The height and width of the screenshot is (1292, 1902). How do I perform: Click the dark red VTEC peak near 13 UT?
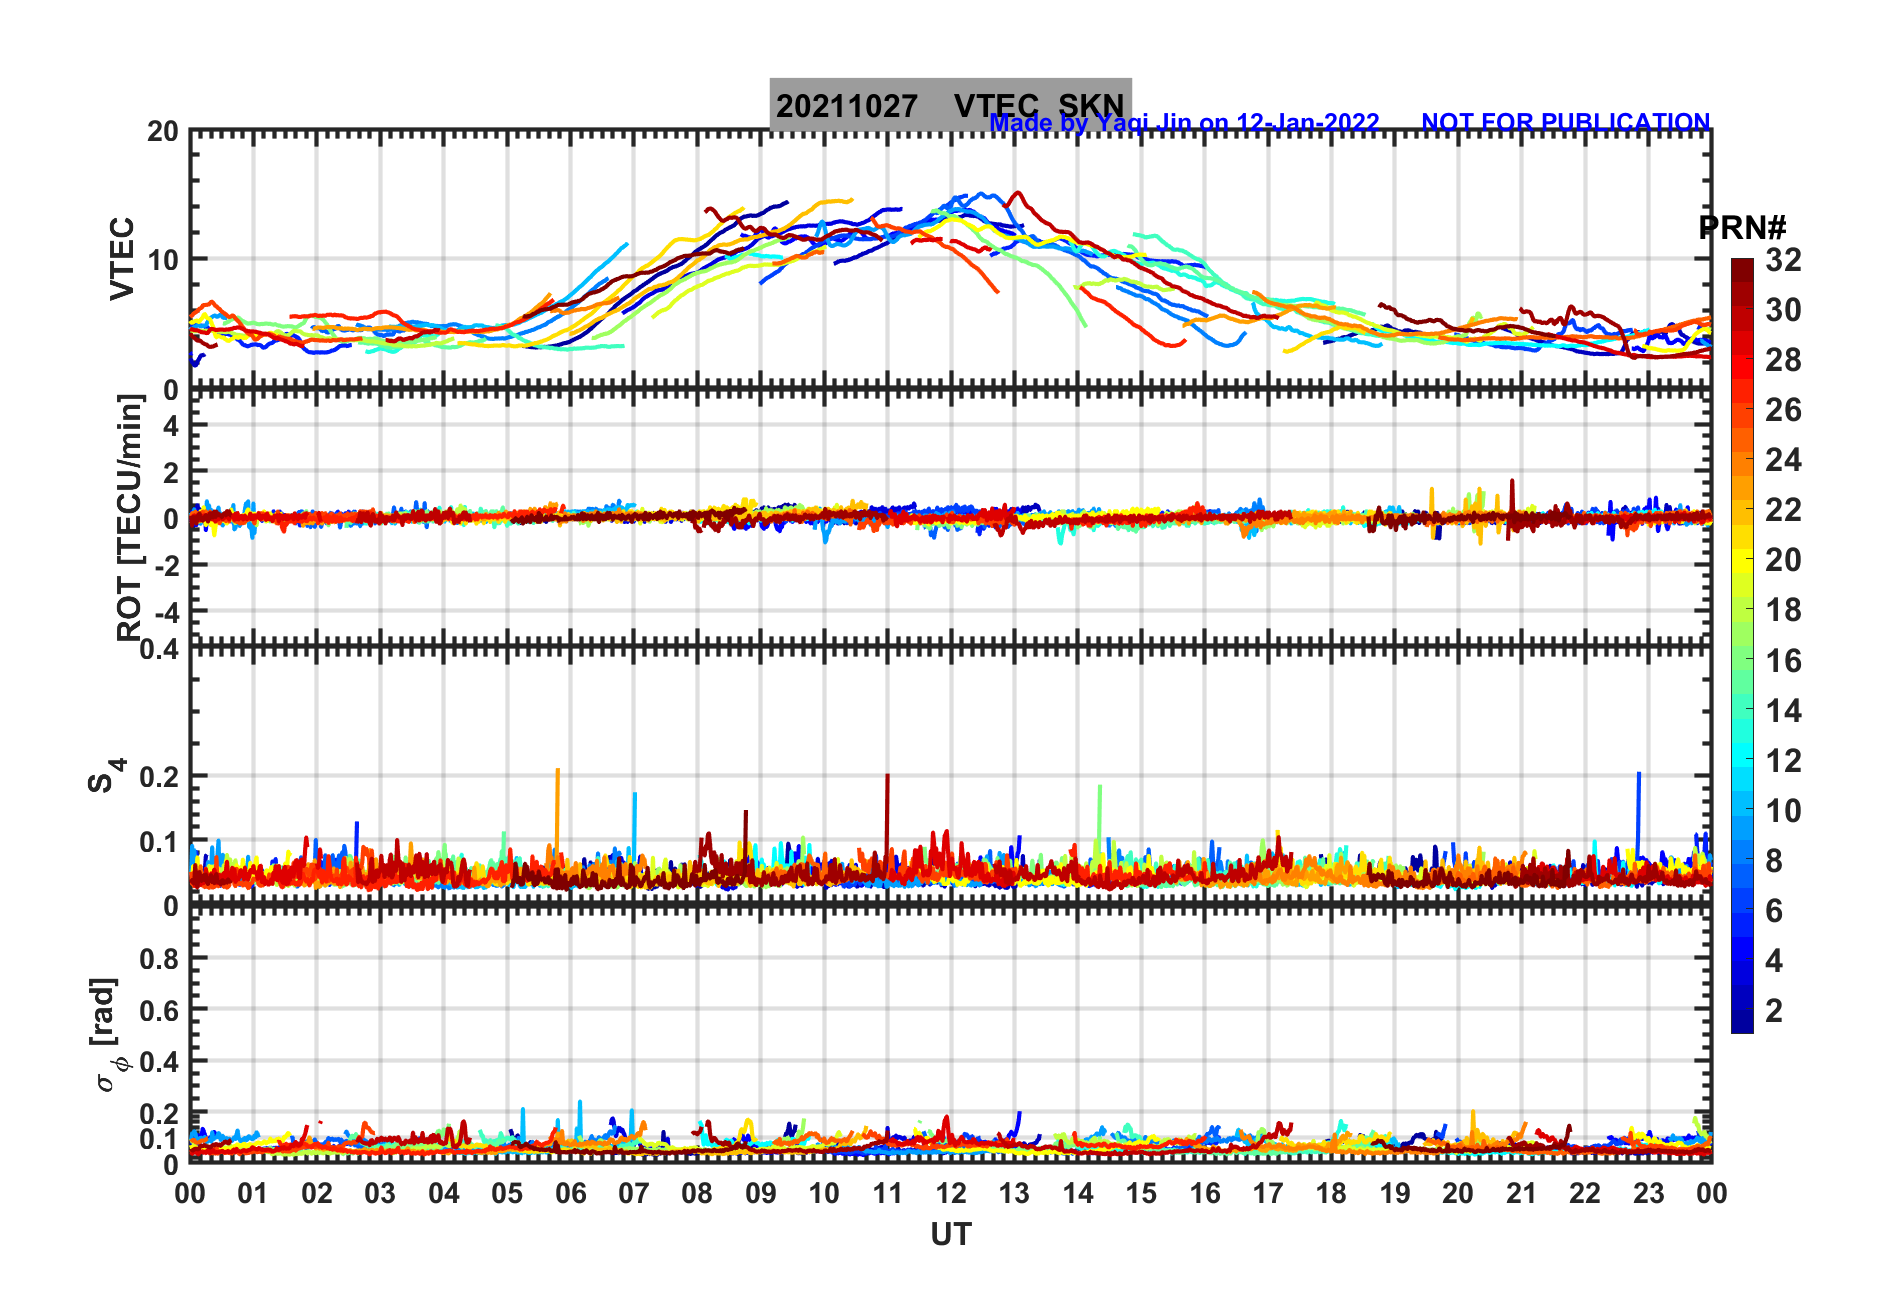[1018, 194]
